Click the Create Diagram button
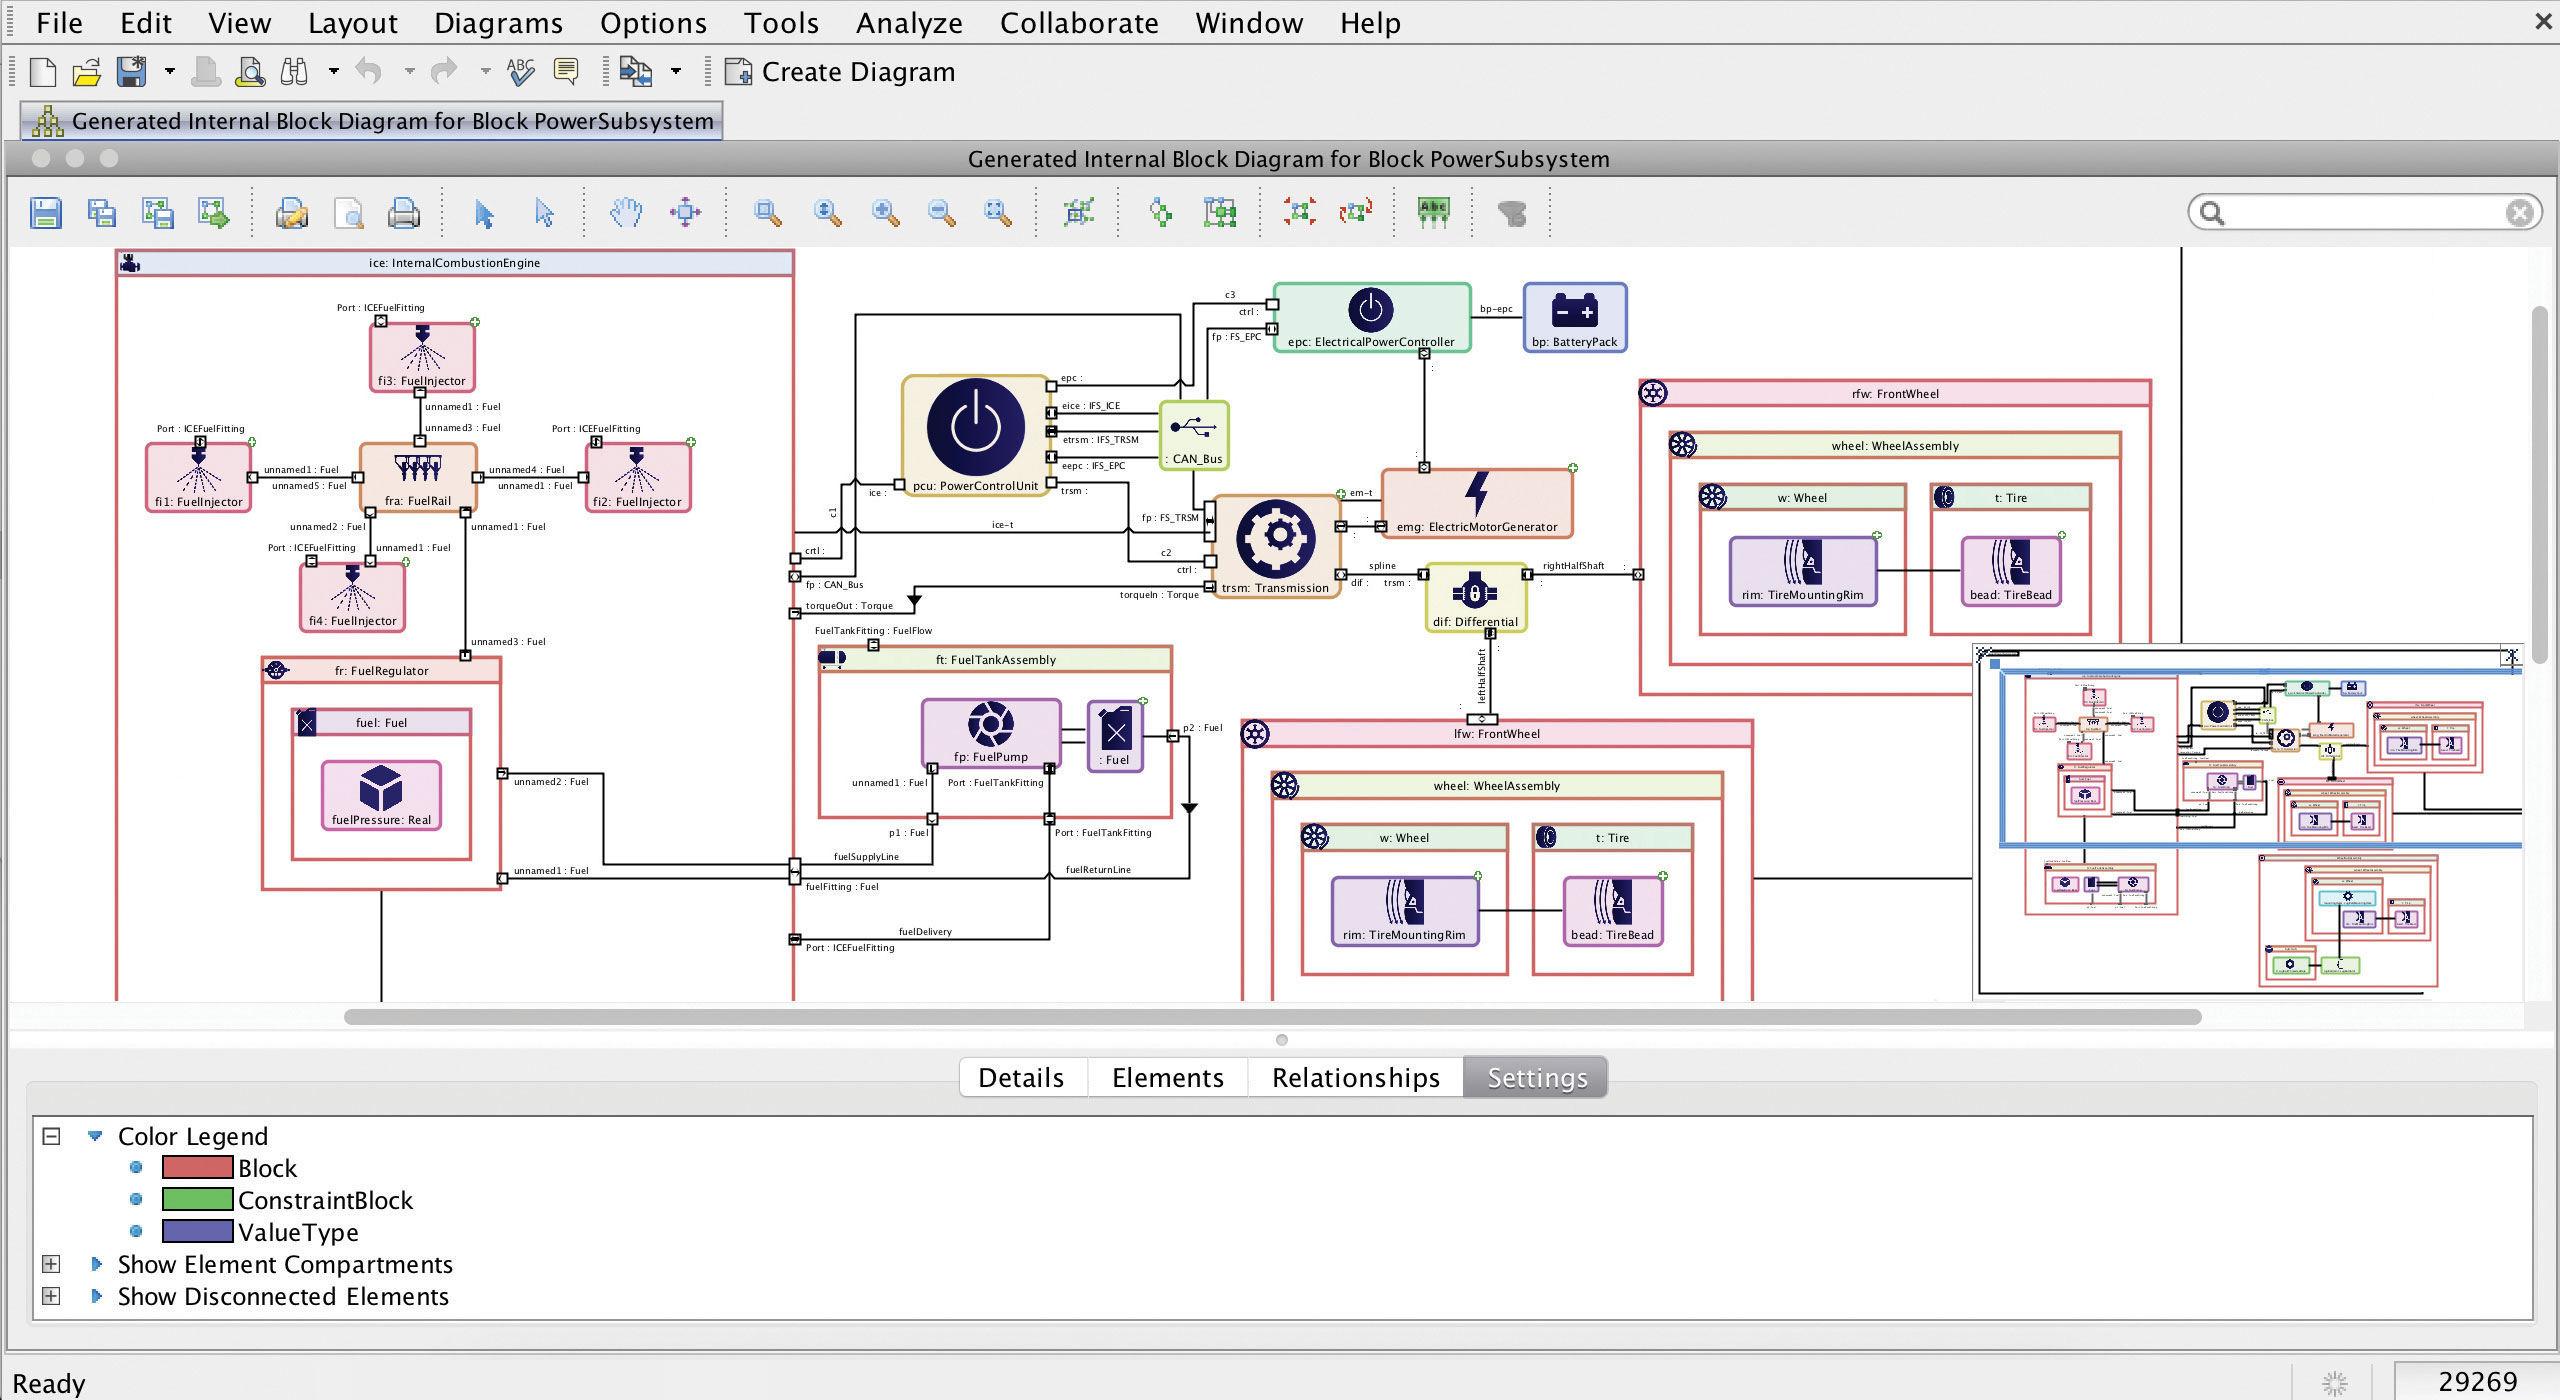This screenshot has width=2560, height=1400. [841, 72]
